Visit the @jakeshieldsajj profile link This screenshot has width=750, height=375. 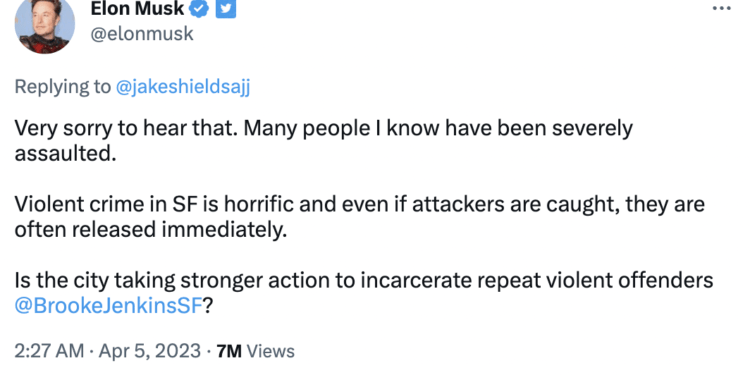point(183,87)
